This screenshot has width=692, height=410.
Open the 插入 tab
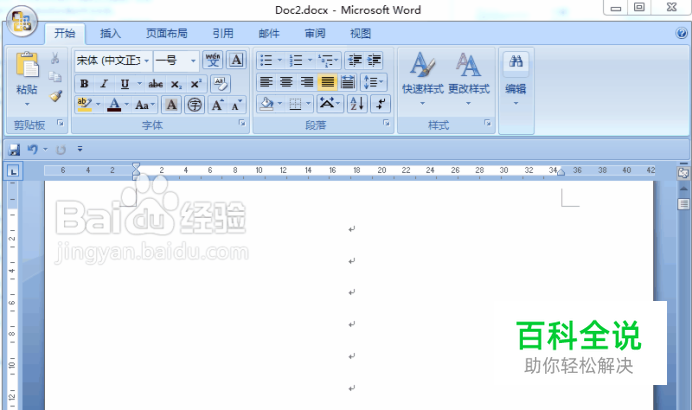tap(110, 34)
